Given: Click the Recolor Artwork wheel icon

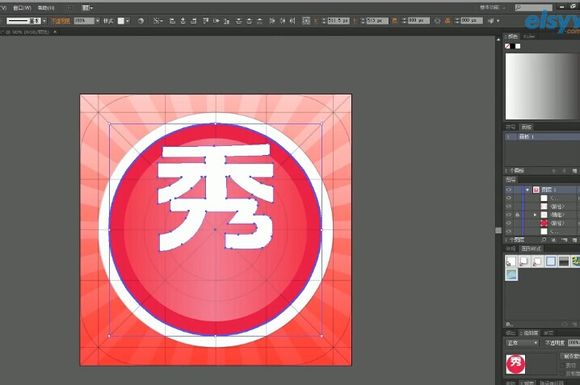Looking at the screenshot, I should click(141, 21).
